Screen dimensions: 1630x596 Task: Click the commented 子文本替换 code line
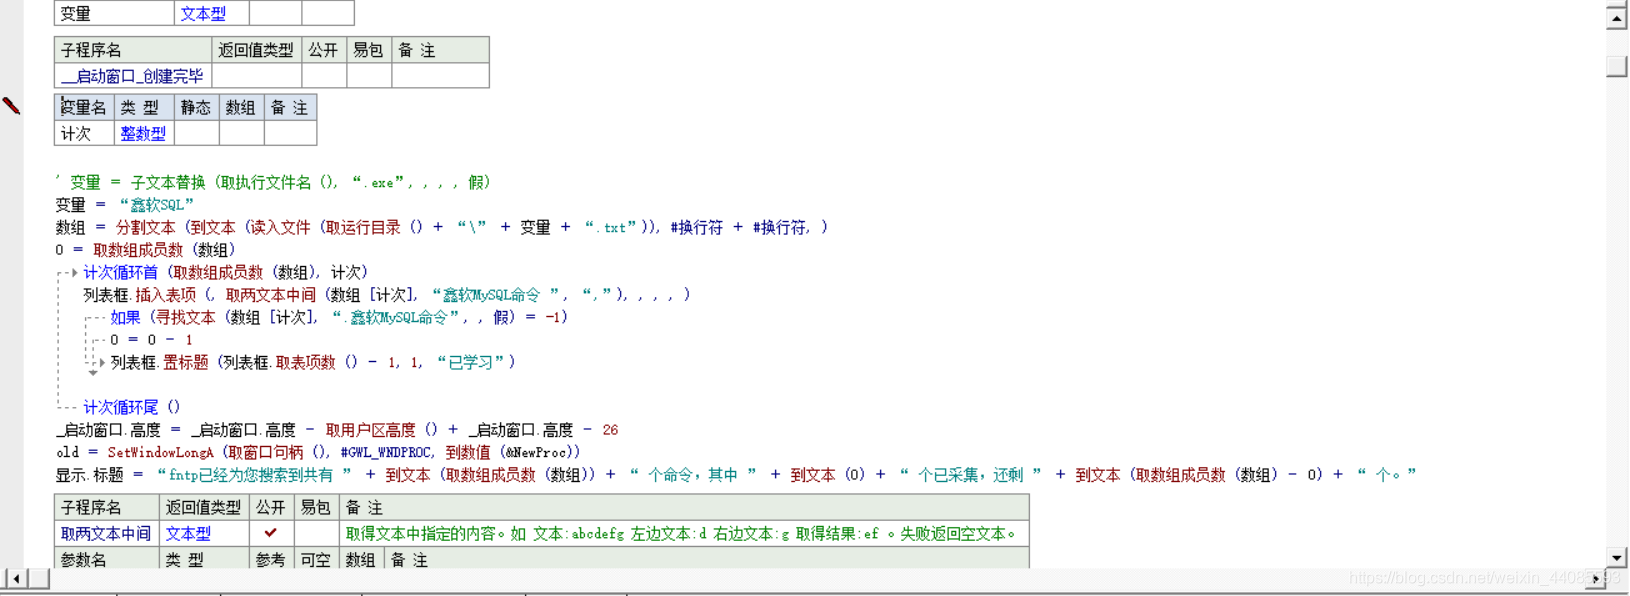(273, 182)
